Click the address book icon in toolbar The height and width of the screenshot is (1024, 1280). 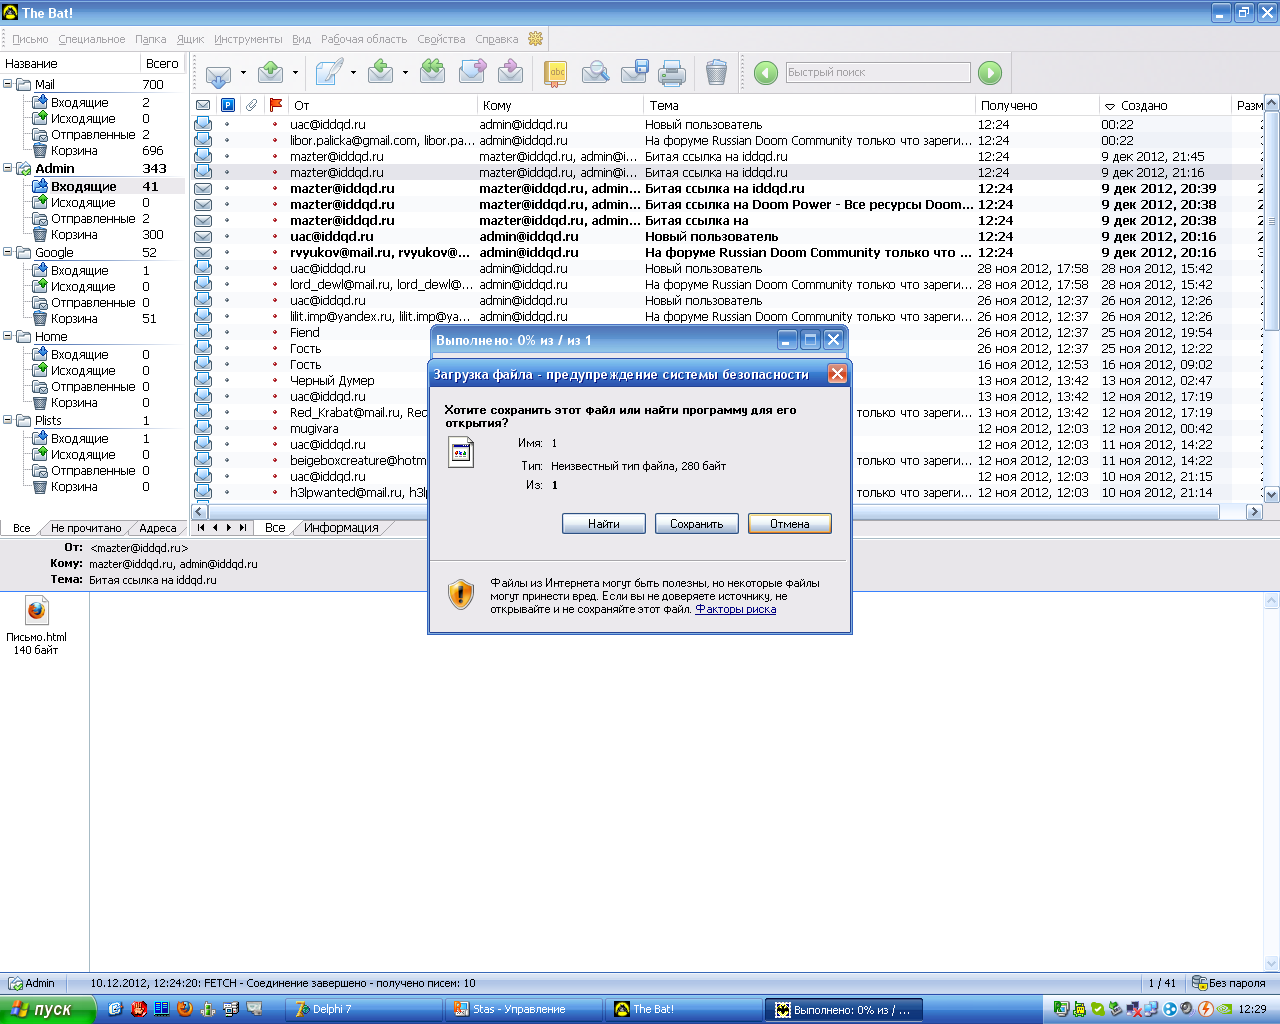[x=555, y=73]
